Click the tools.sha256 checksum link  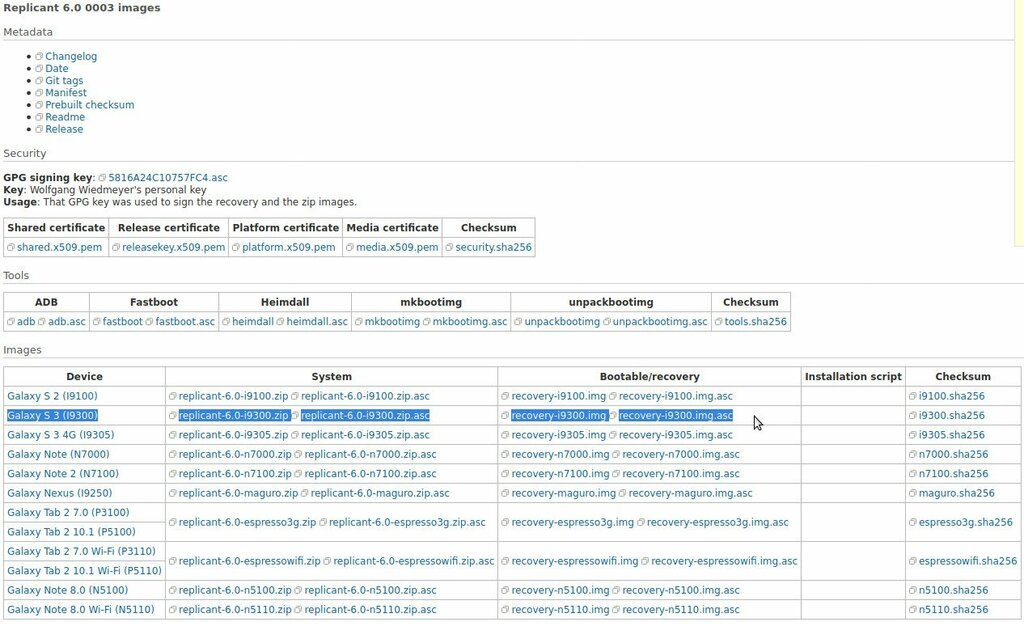pos(755,322)
